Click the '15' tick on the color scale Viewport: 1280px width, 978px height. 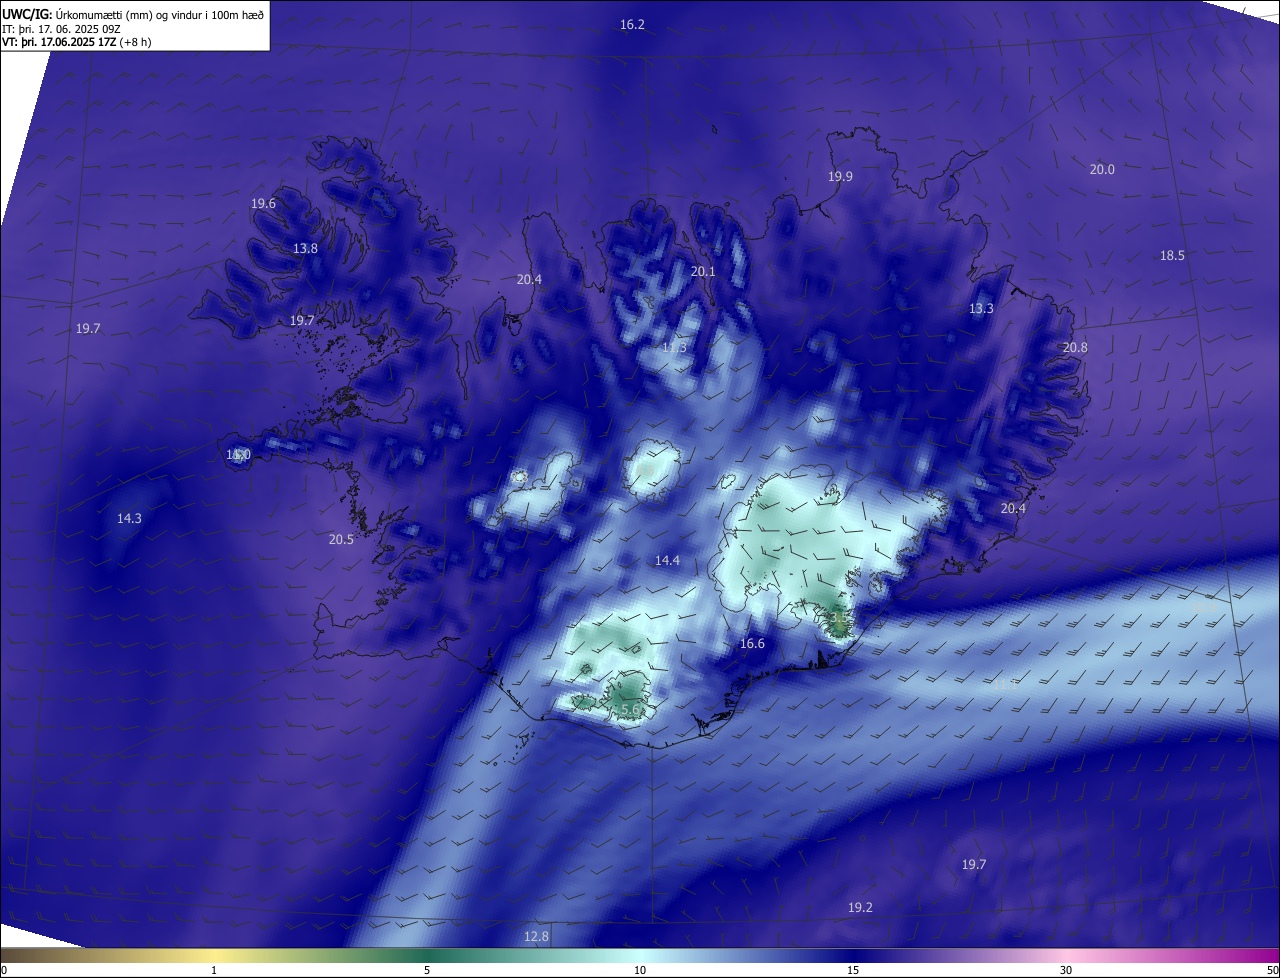(x=853, y=970)
